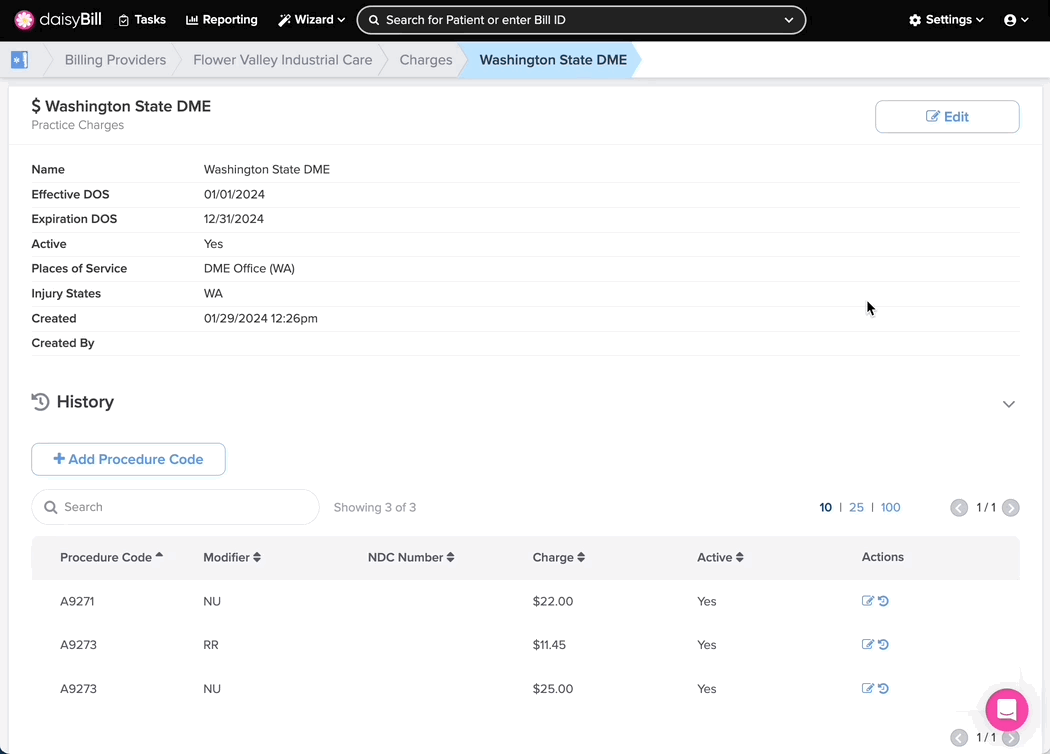1050x754 pixels.
Task: Edit procedure code A9271 NU row
Action: 867,601
